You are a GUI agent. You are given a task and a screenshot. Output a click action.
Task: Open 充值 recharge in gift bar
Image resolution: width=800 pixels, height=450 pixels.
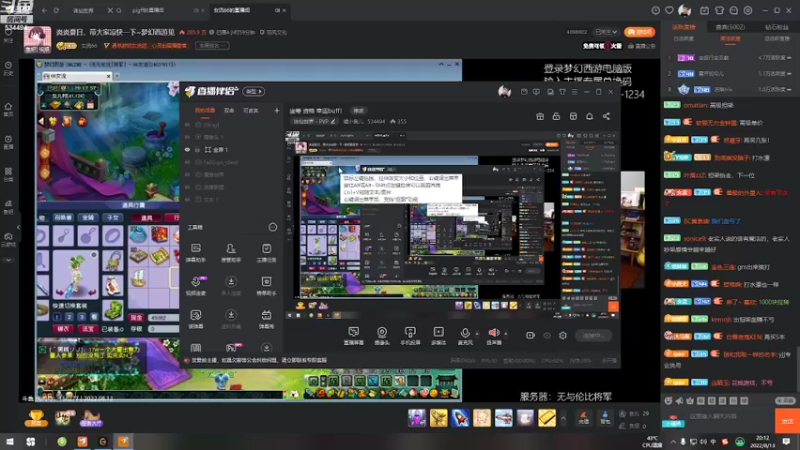[x=583, y=418]
